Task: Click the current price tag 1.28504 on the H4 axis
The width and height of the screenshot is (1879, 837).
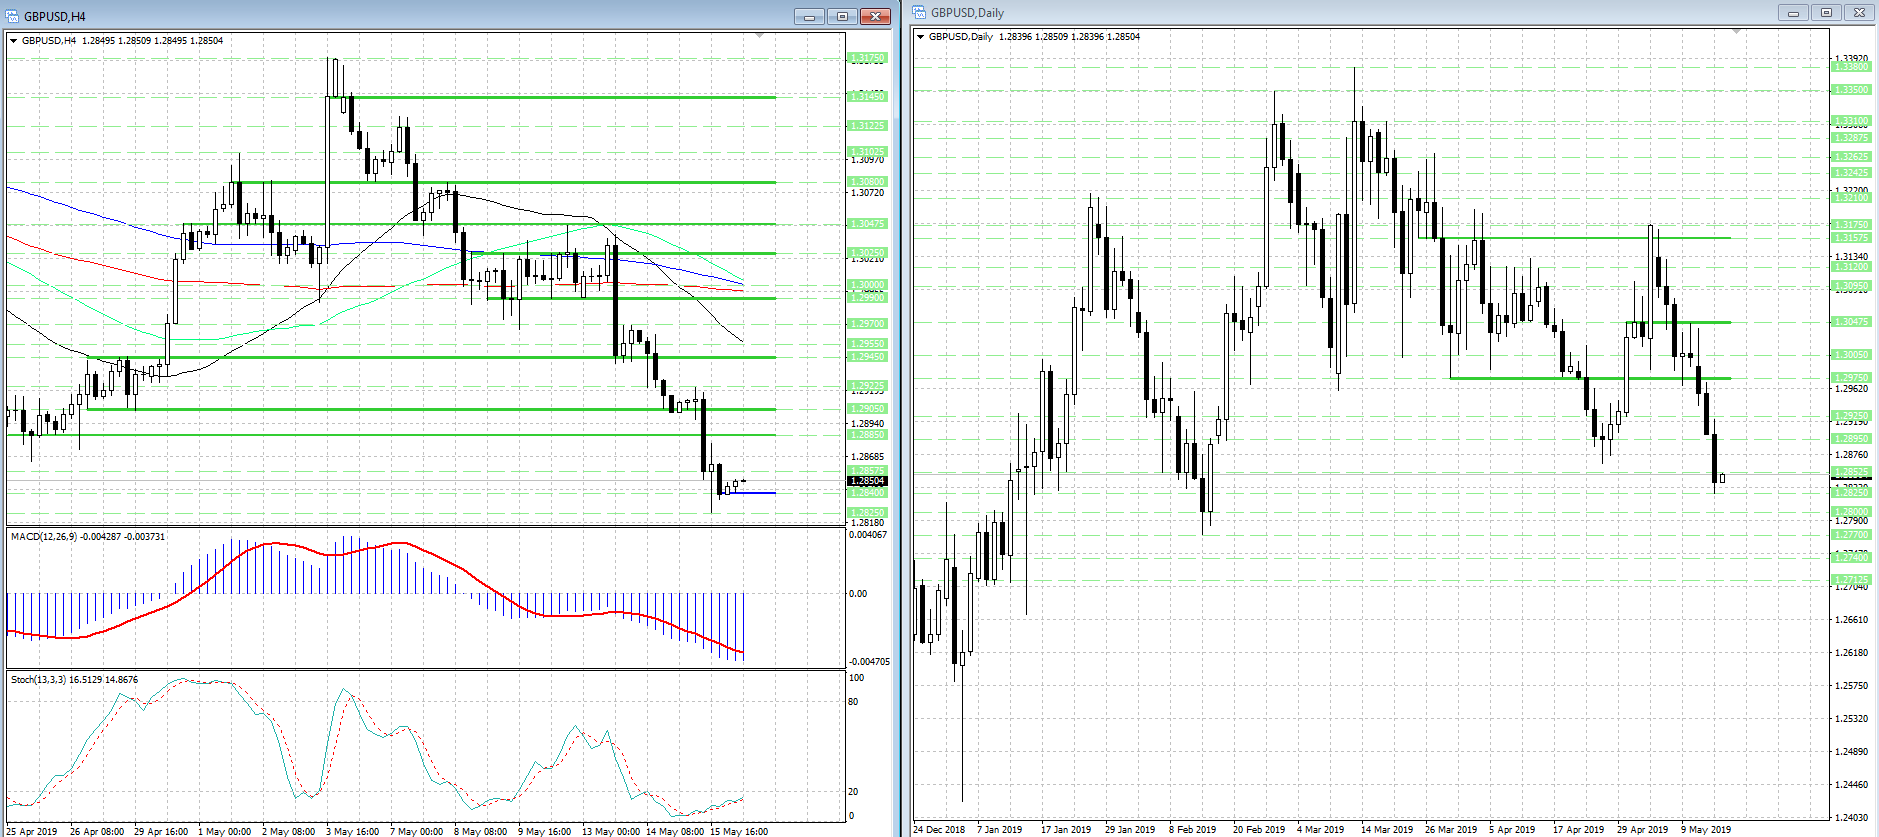Action: (x=867, y=481)
